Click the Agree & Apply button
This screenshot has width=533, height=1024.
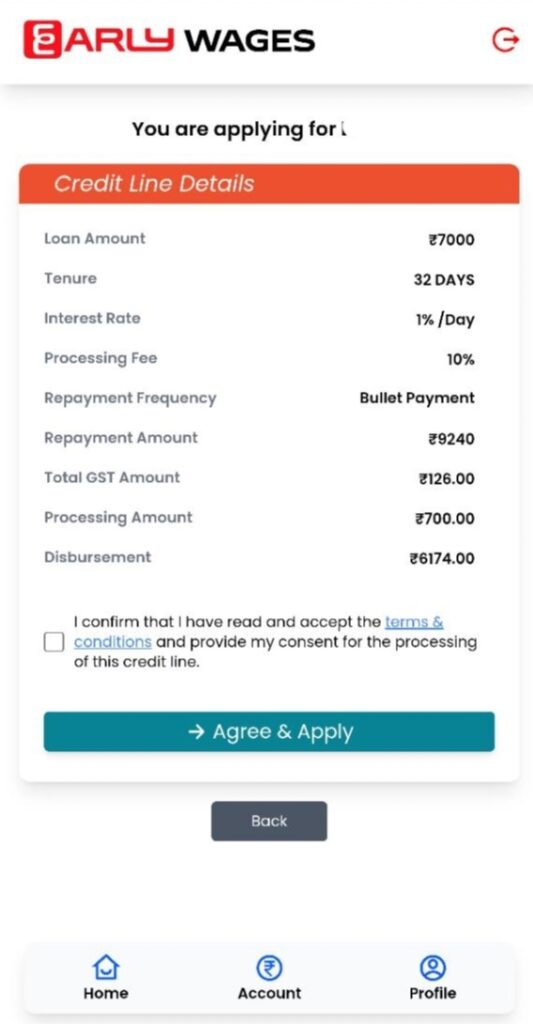tap(269, 731)
